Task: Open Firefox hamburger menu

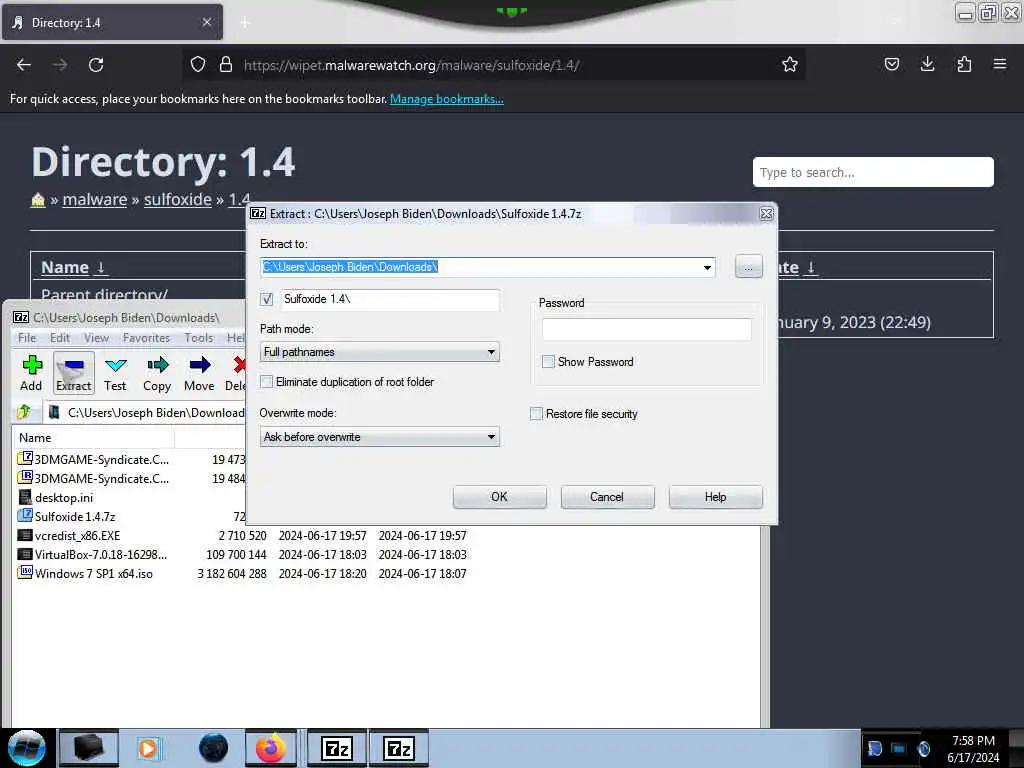Action: tap(1000, 64)
